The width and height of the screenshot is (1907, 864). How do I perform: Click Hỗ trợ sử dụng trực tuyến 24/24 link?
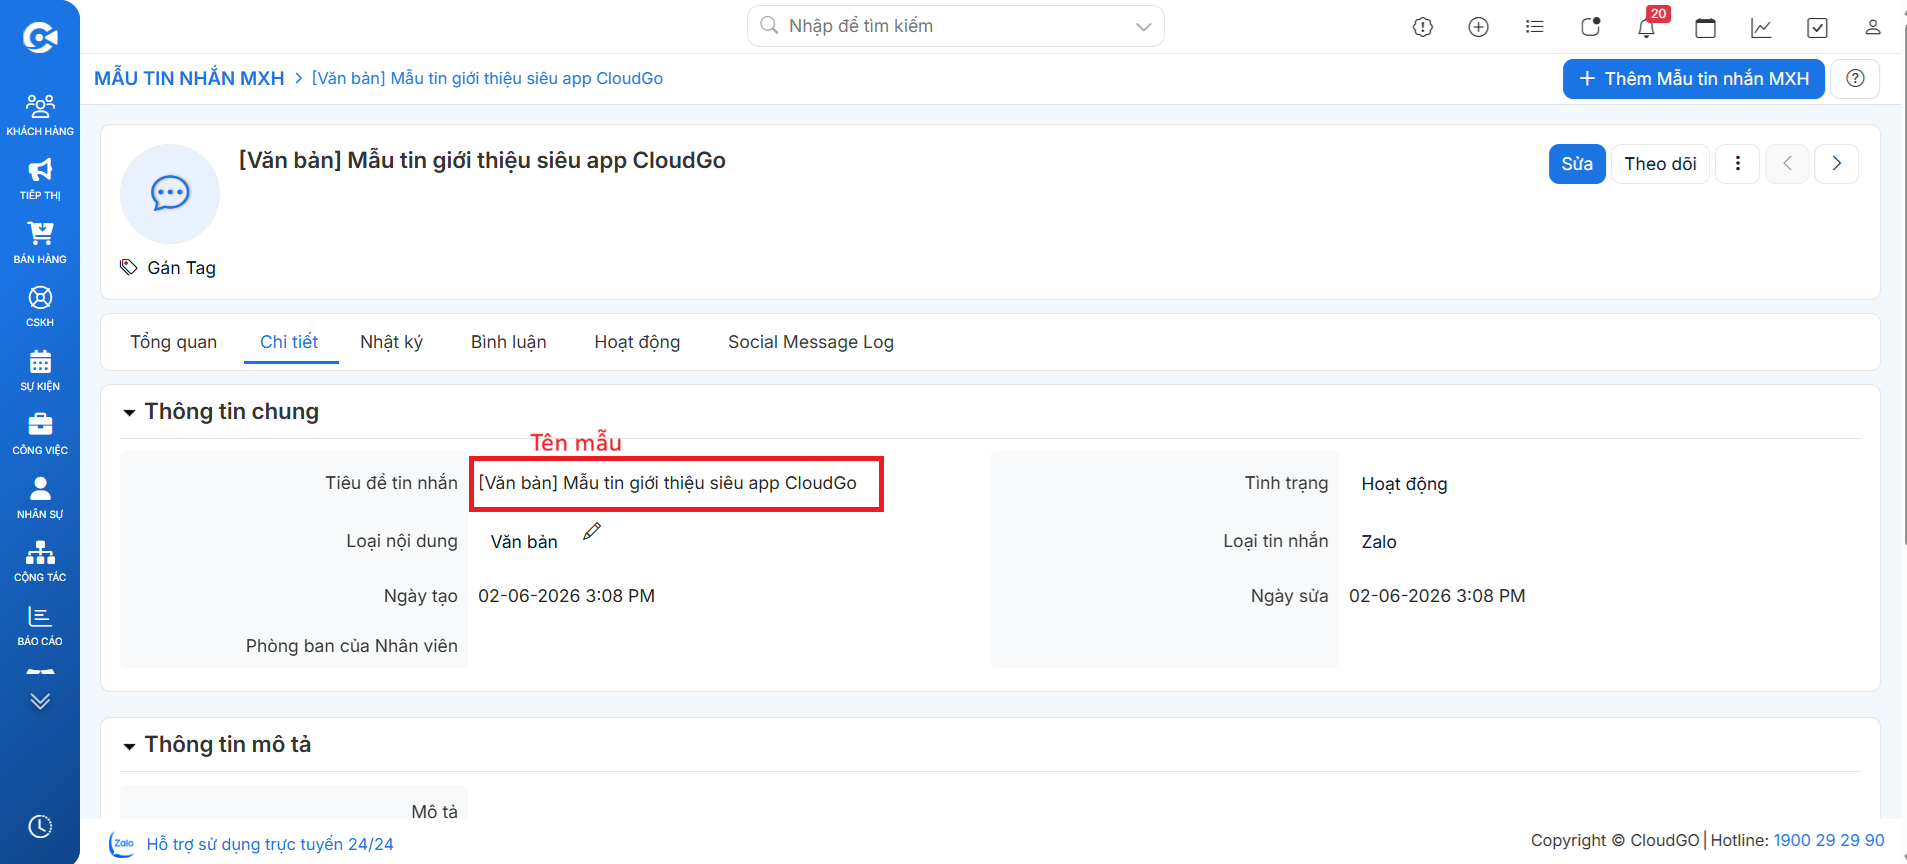tap(270, 844)
